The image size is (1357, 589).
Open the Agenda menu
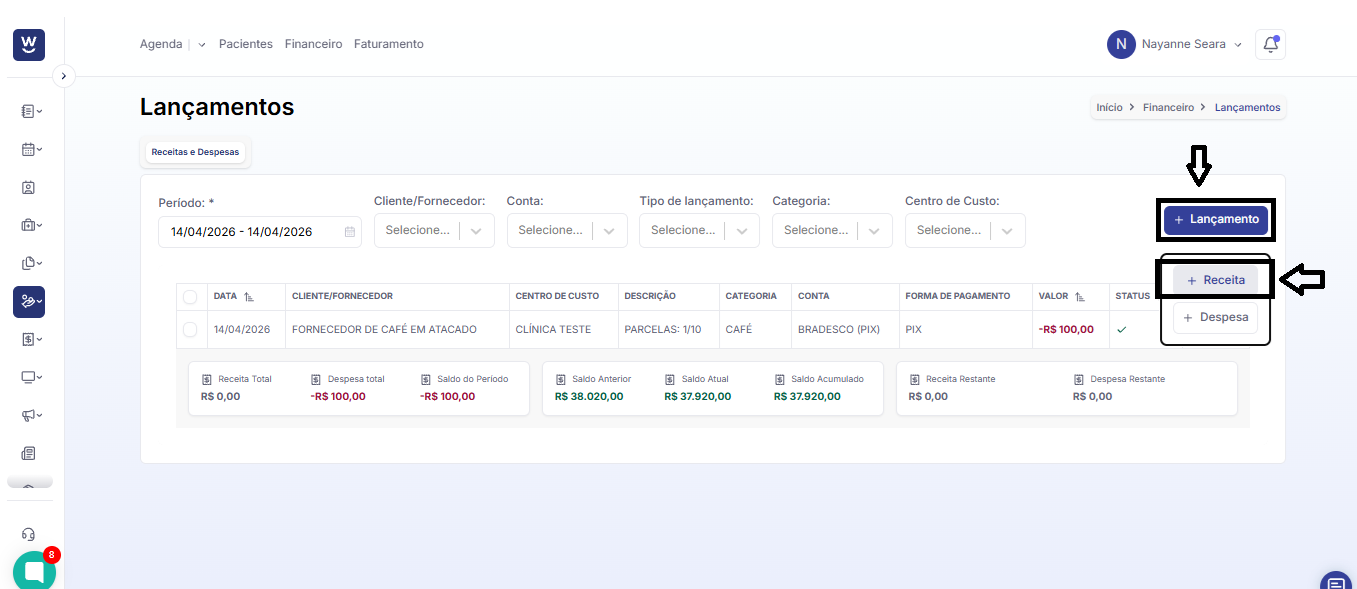click(x=161, y=44)
